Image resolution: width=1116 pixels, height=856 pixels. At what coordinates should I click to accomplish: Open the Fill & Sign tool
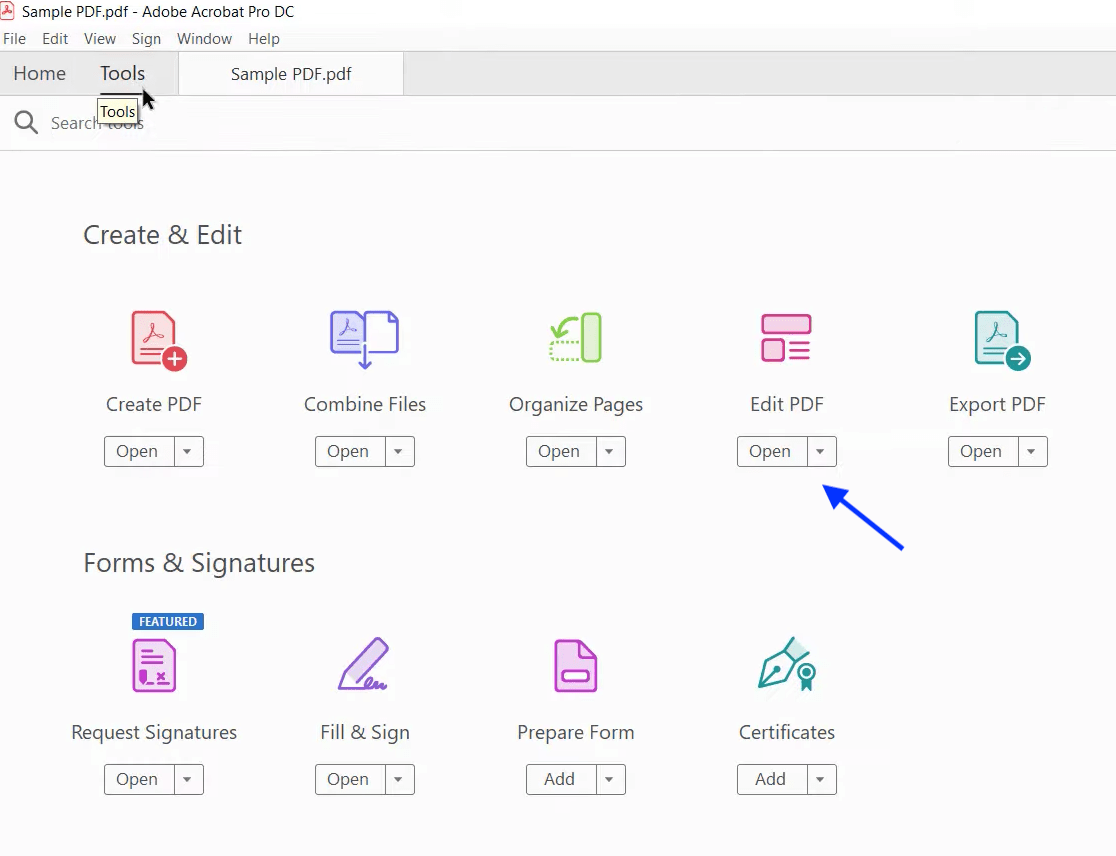(x=349, y=779)
